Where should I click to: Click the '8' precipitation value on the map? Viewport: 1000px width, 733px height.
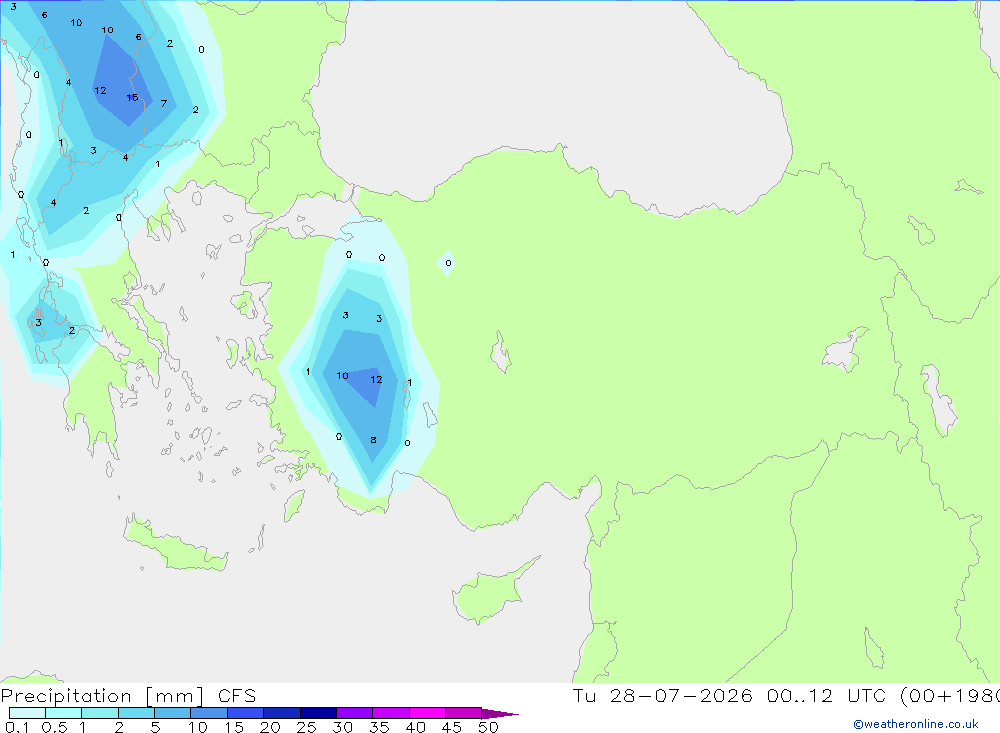pos(373,440)
